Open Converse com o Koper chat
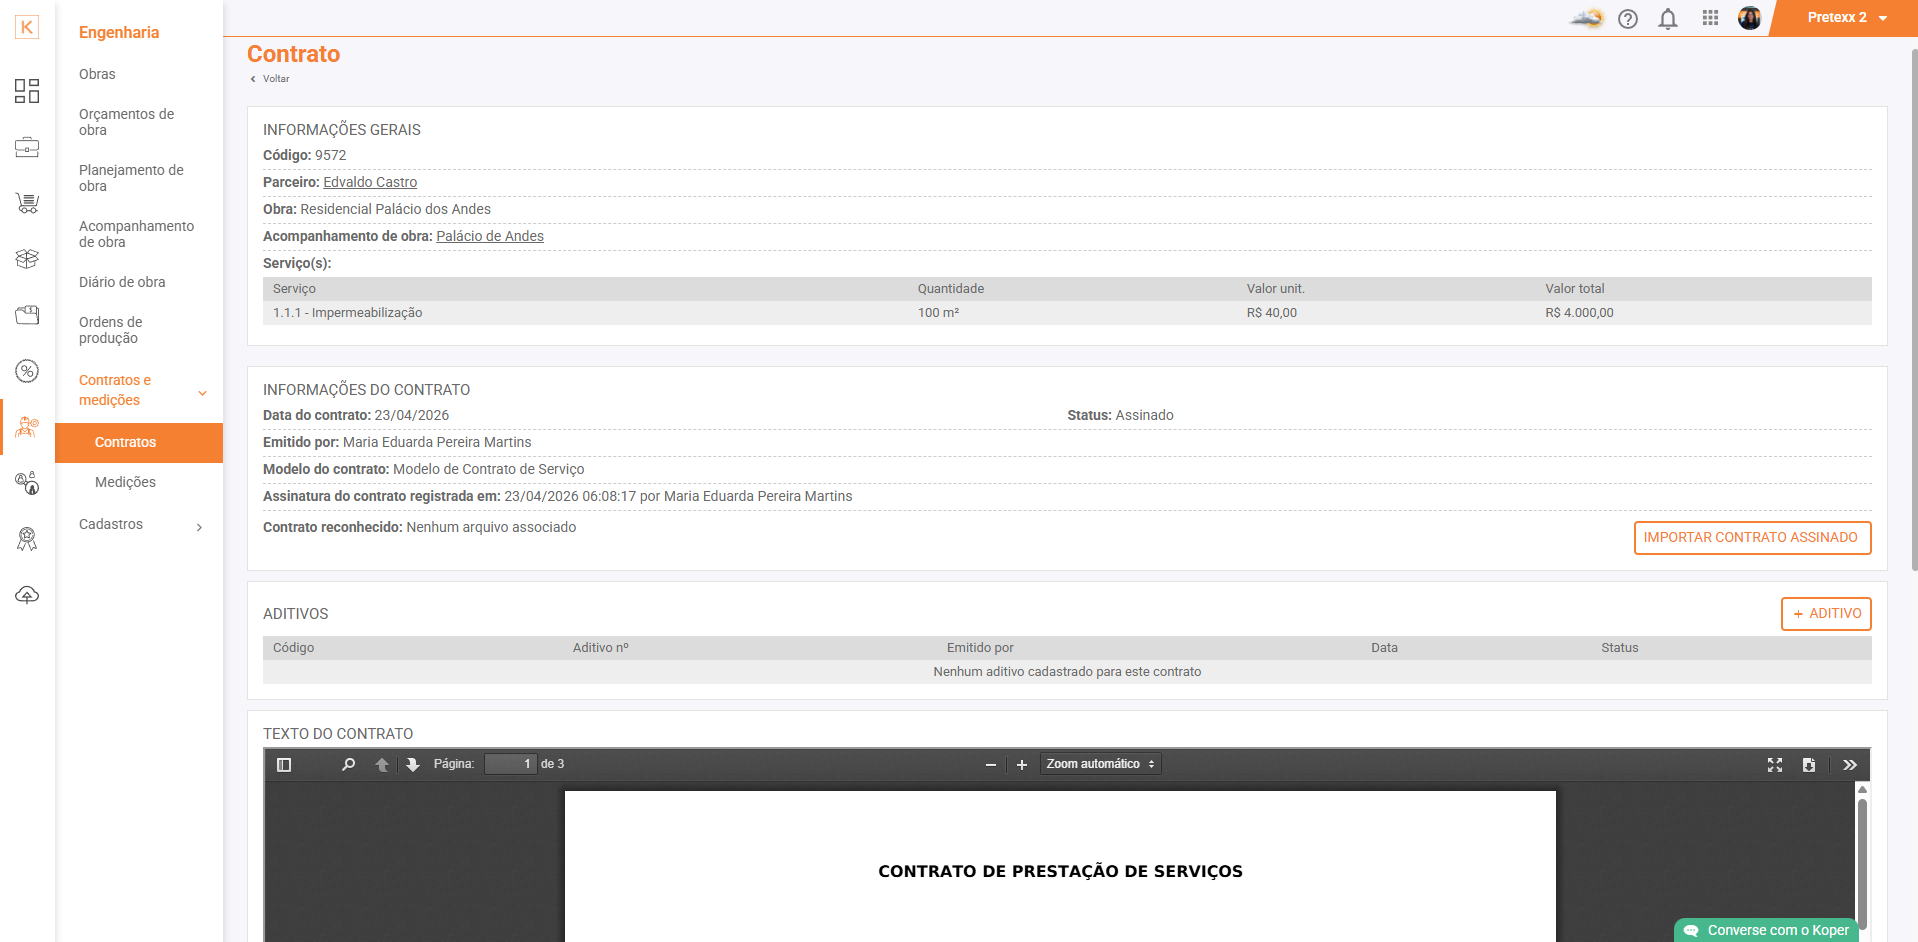 pos(1767,930)
